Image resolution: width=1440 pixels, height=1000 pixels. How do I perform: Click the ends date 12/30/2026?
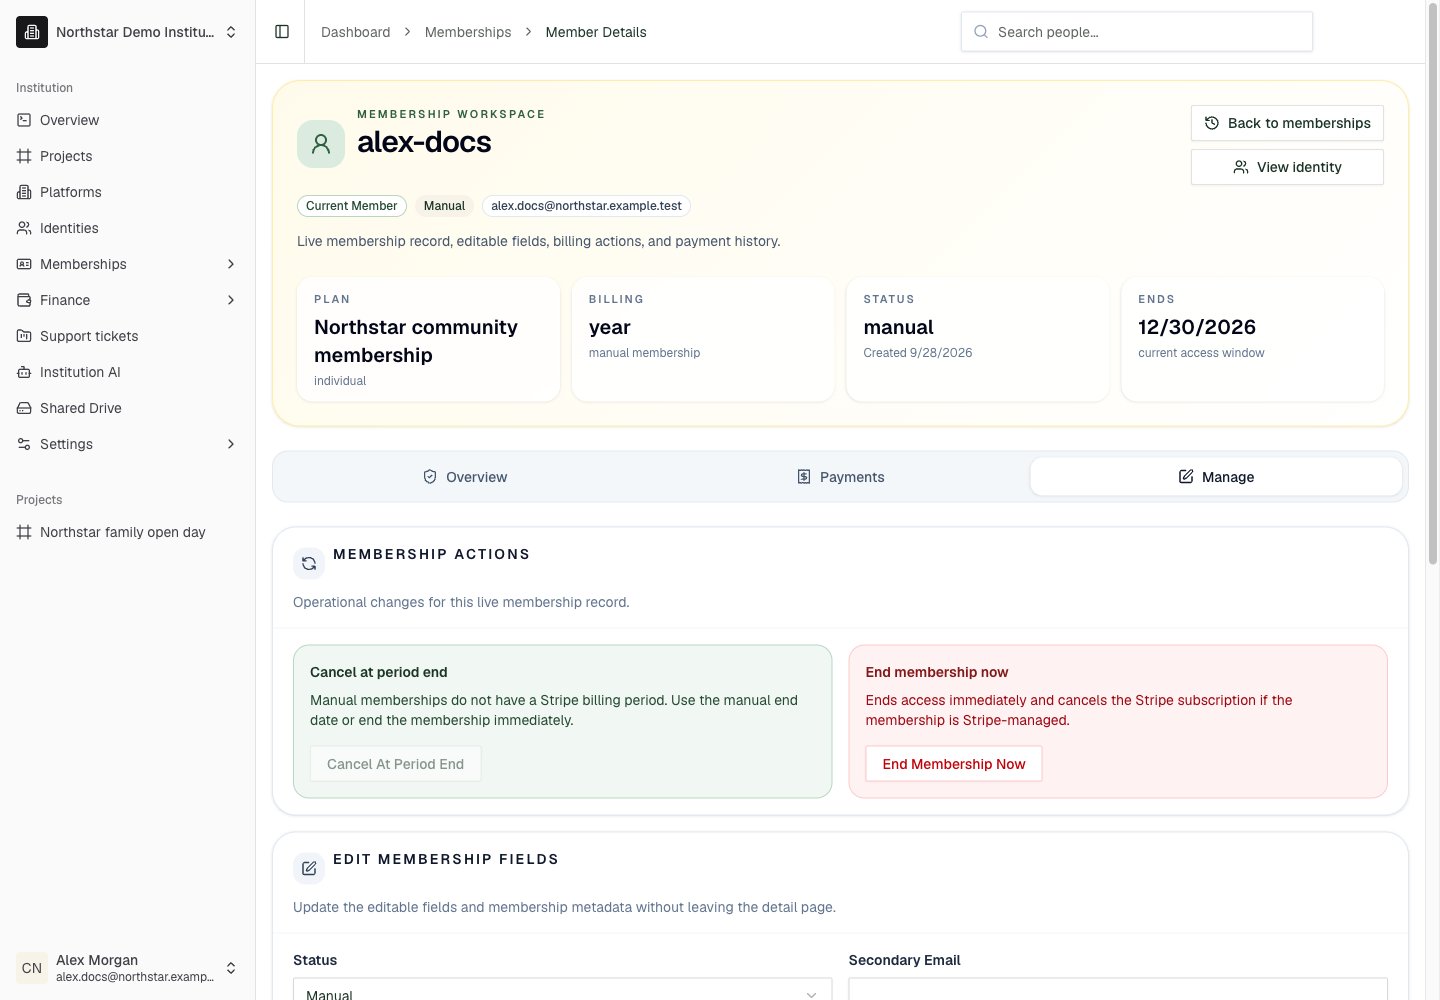tap(1197, 327)
